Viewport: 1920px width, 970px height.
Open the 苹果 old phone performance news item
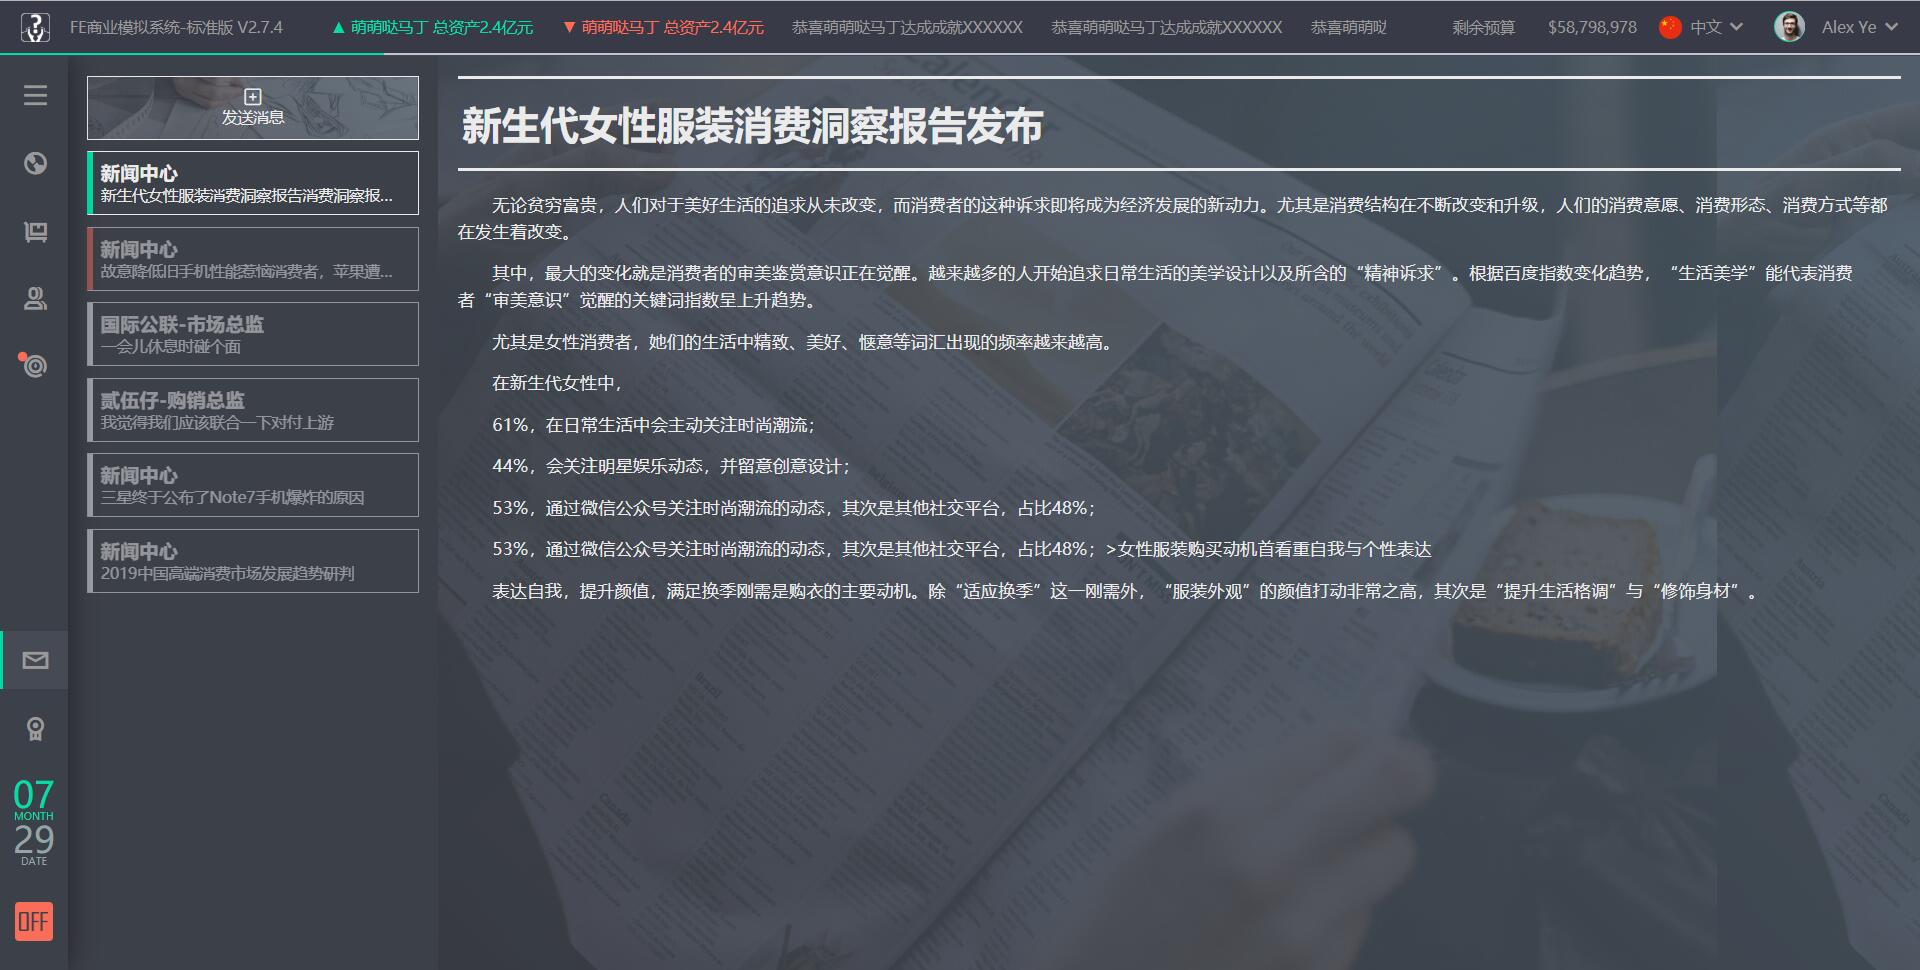(253, 259)
